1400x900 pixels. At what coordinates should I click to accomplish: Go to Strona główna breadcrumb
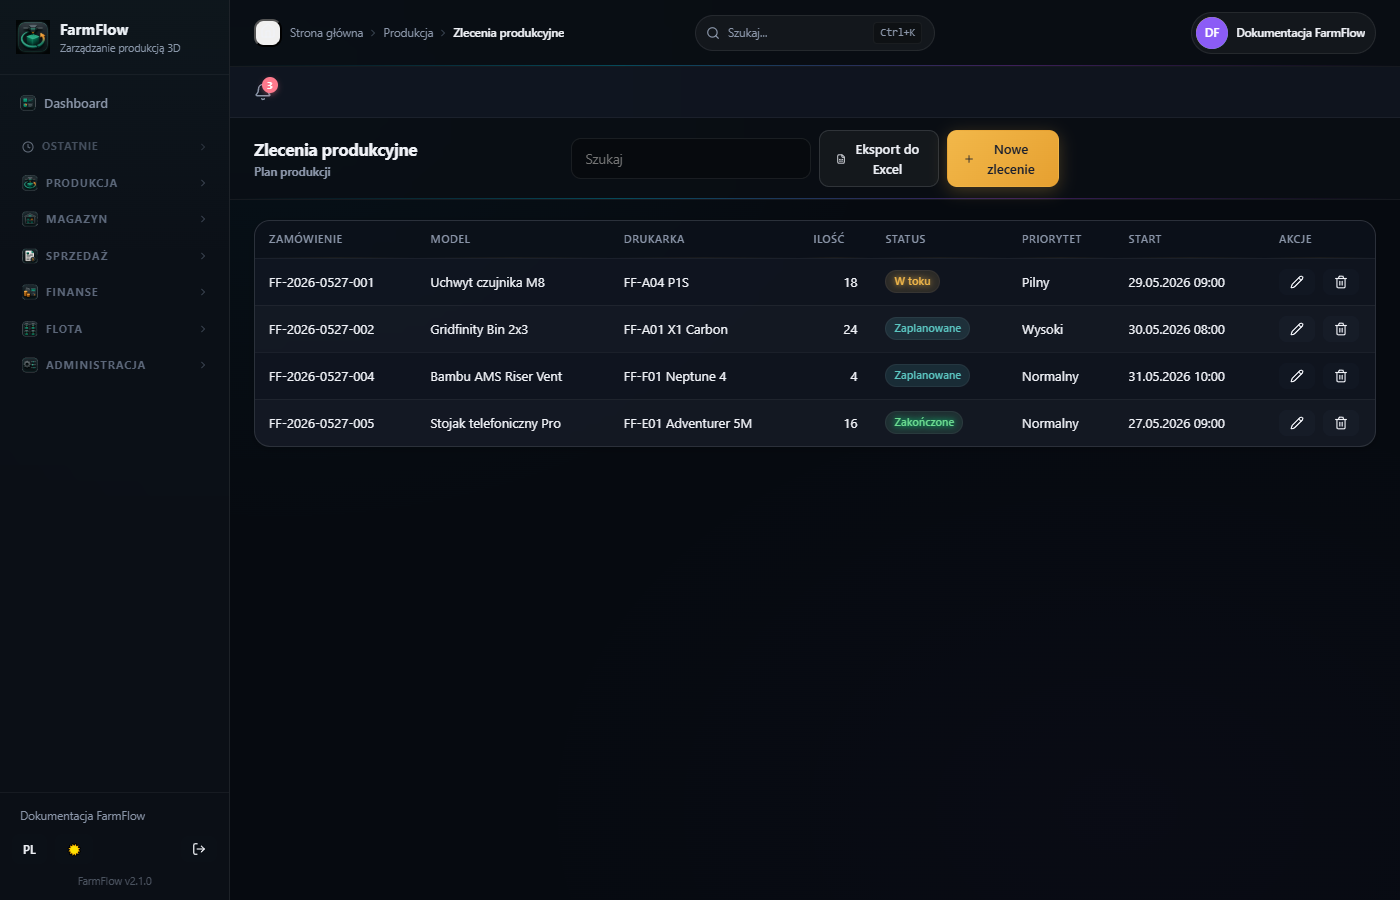[x=326, y=33]
